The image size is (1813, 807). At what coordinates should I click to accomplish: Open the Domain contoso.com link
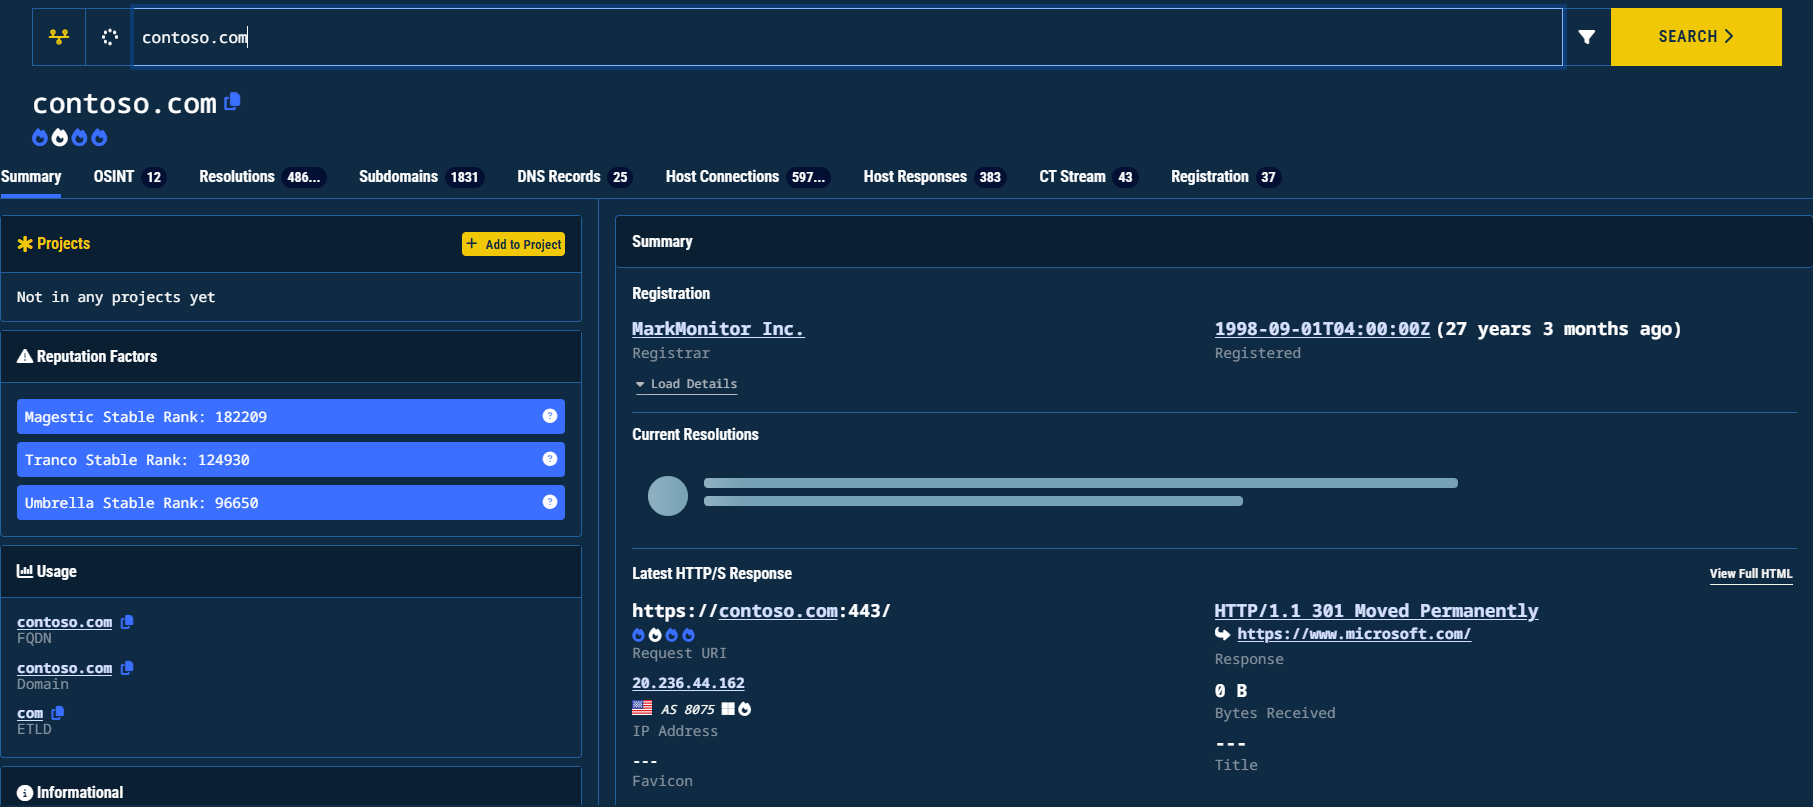coord(65,668)
